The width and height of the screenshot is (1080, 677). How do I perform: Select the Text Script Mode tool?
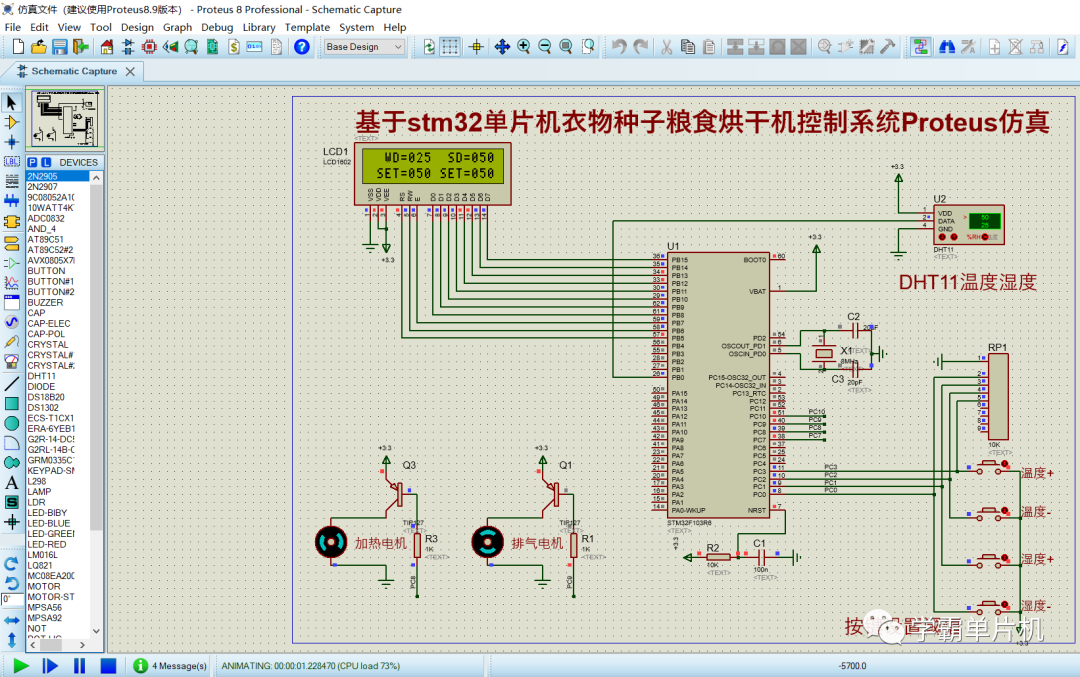tap(12, 181)
